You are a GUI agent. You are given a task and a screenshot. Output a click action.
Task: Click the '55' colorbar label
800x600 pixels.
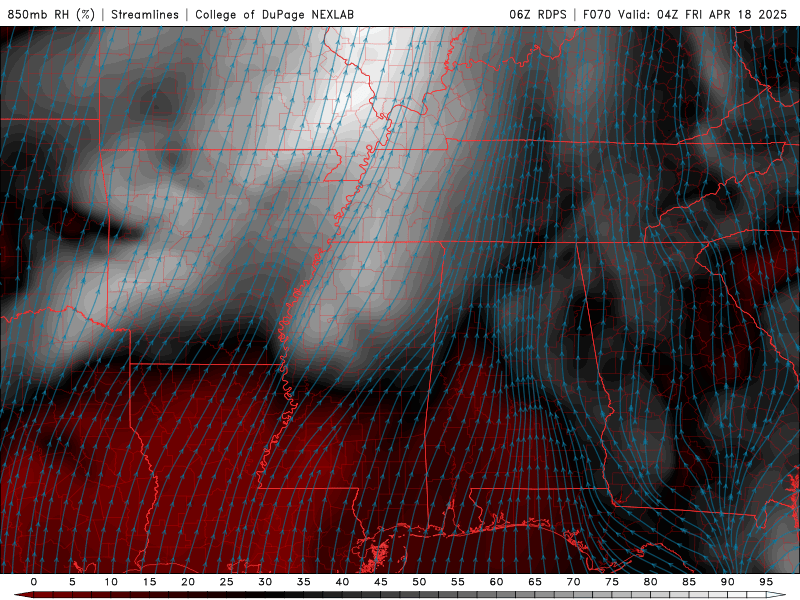(x=458, y=582)
